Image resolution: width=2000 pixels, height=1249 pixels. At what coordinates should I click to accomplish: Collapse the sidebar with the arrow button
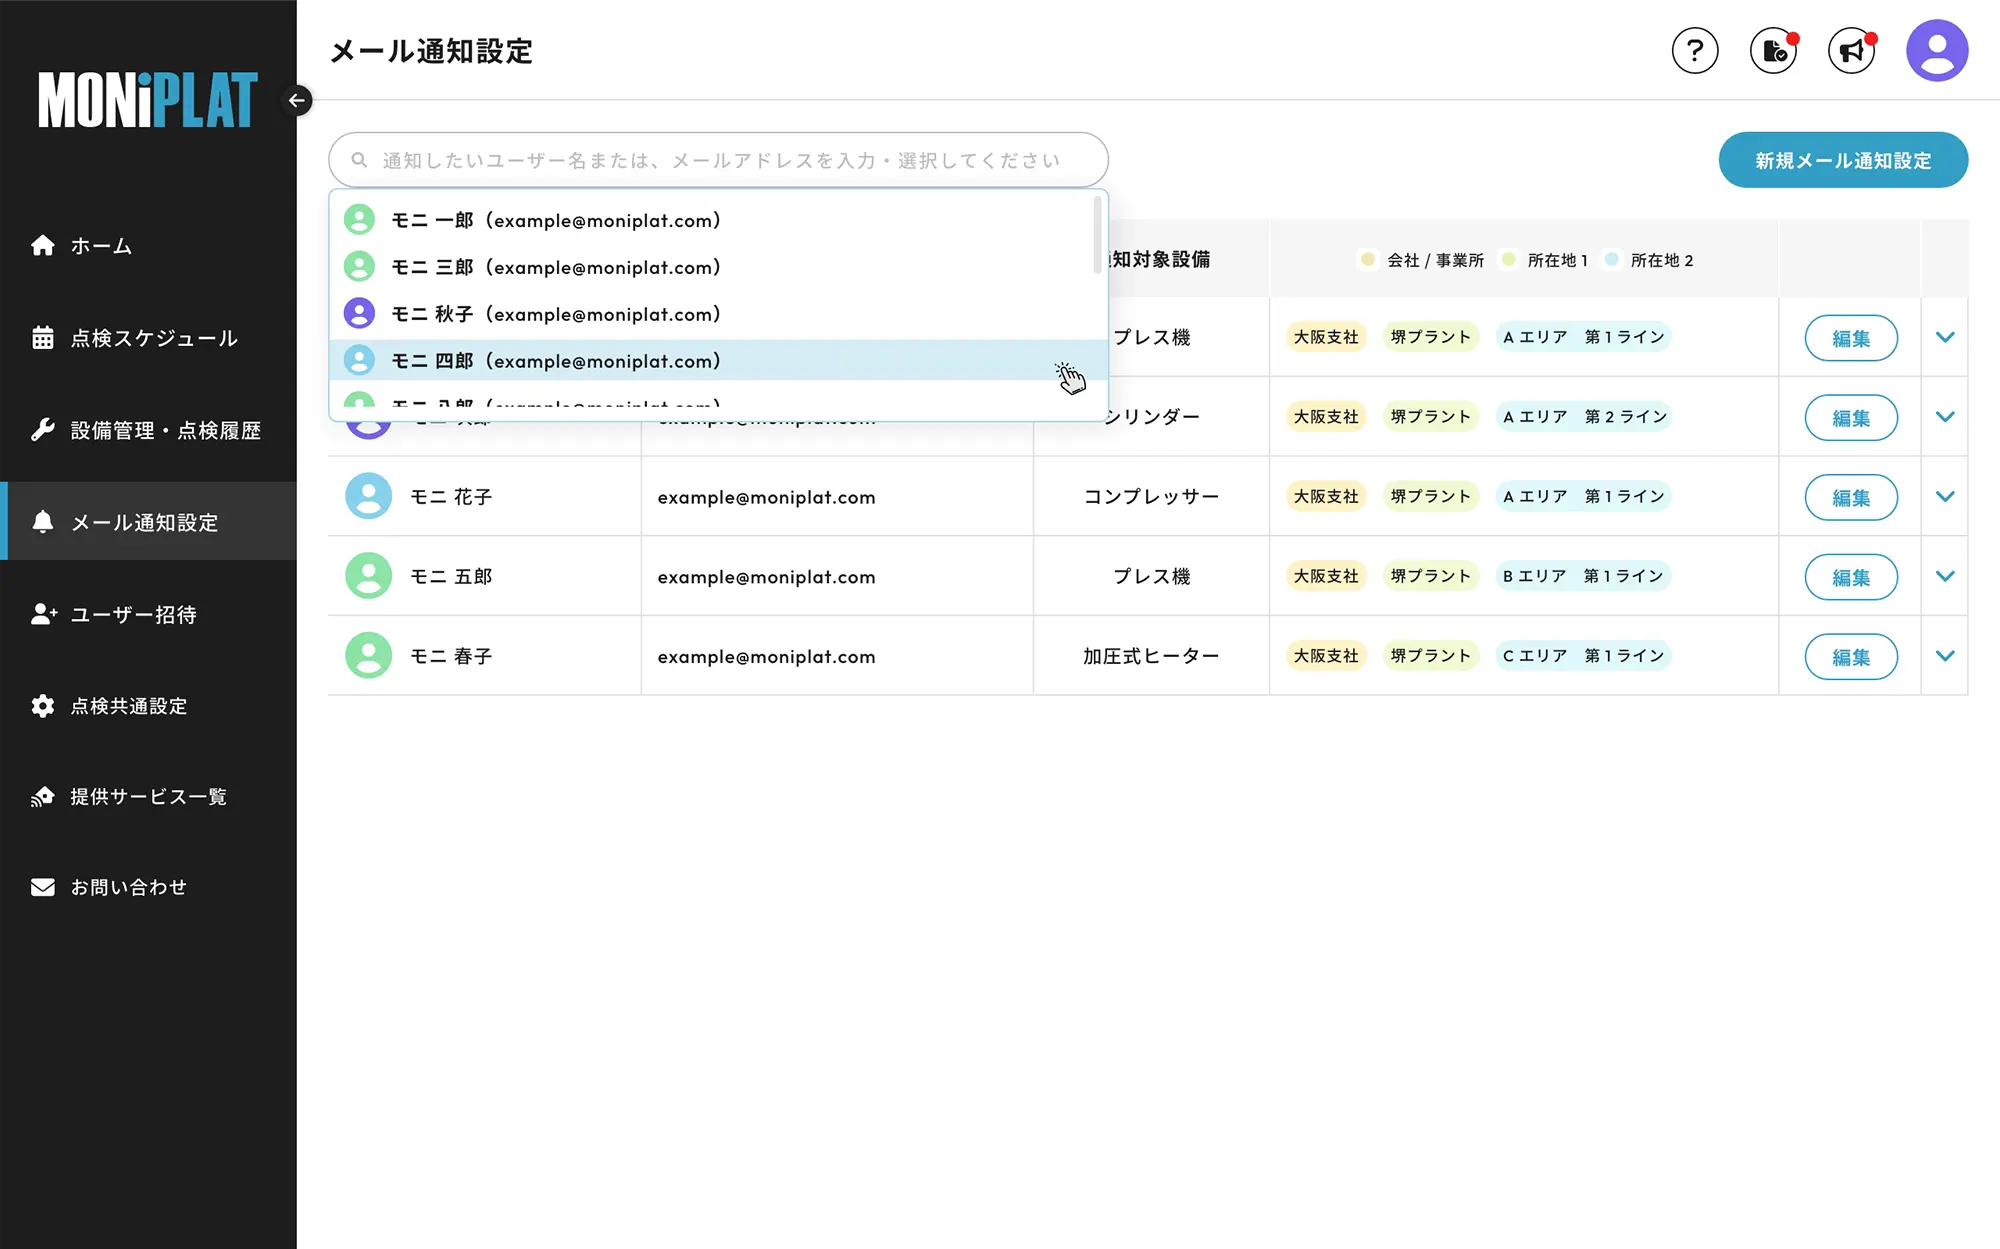pos(297,100)
